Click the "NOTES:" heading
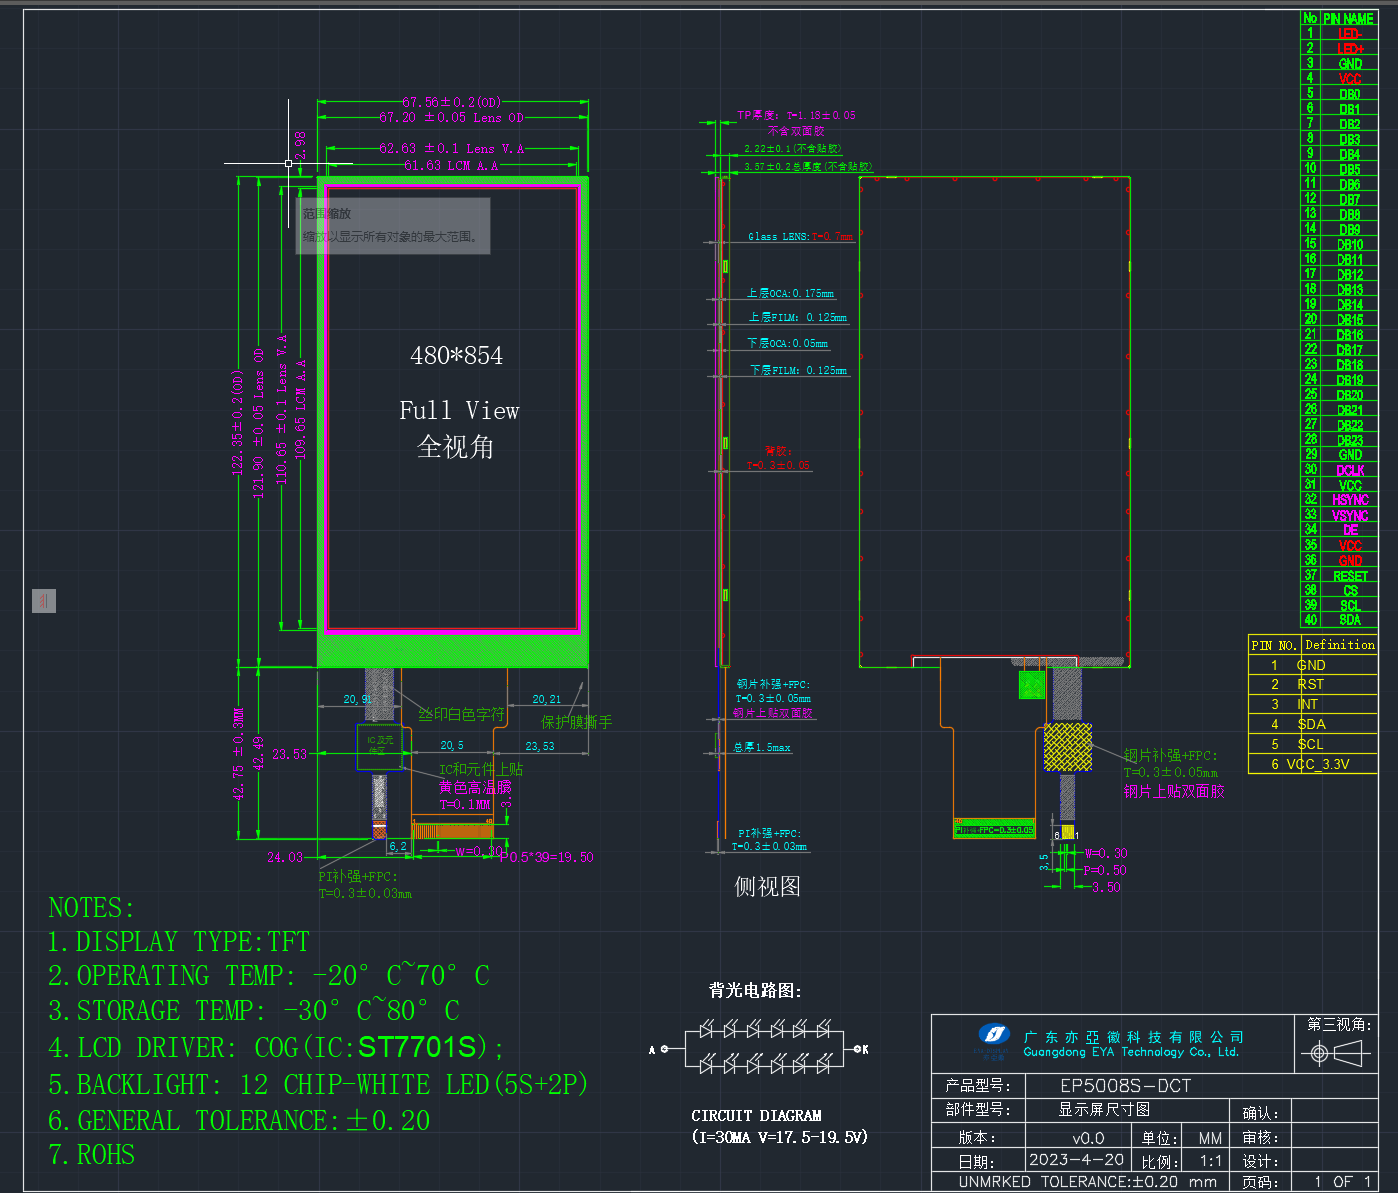Screen dimensions: 1398x1193 point(91,908)
